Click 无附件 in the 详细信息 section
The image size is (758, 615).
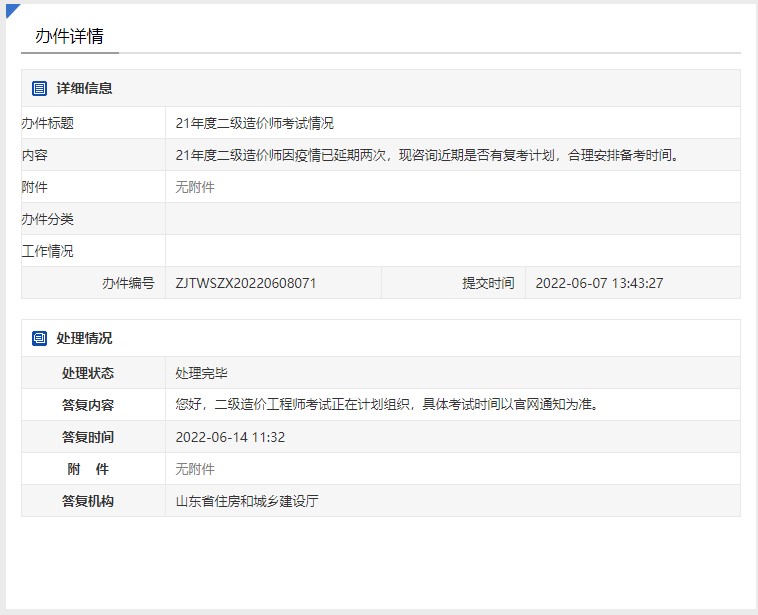[195, 187]
